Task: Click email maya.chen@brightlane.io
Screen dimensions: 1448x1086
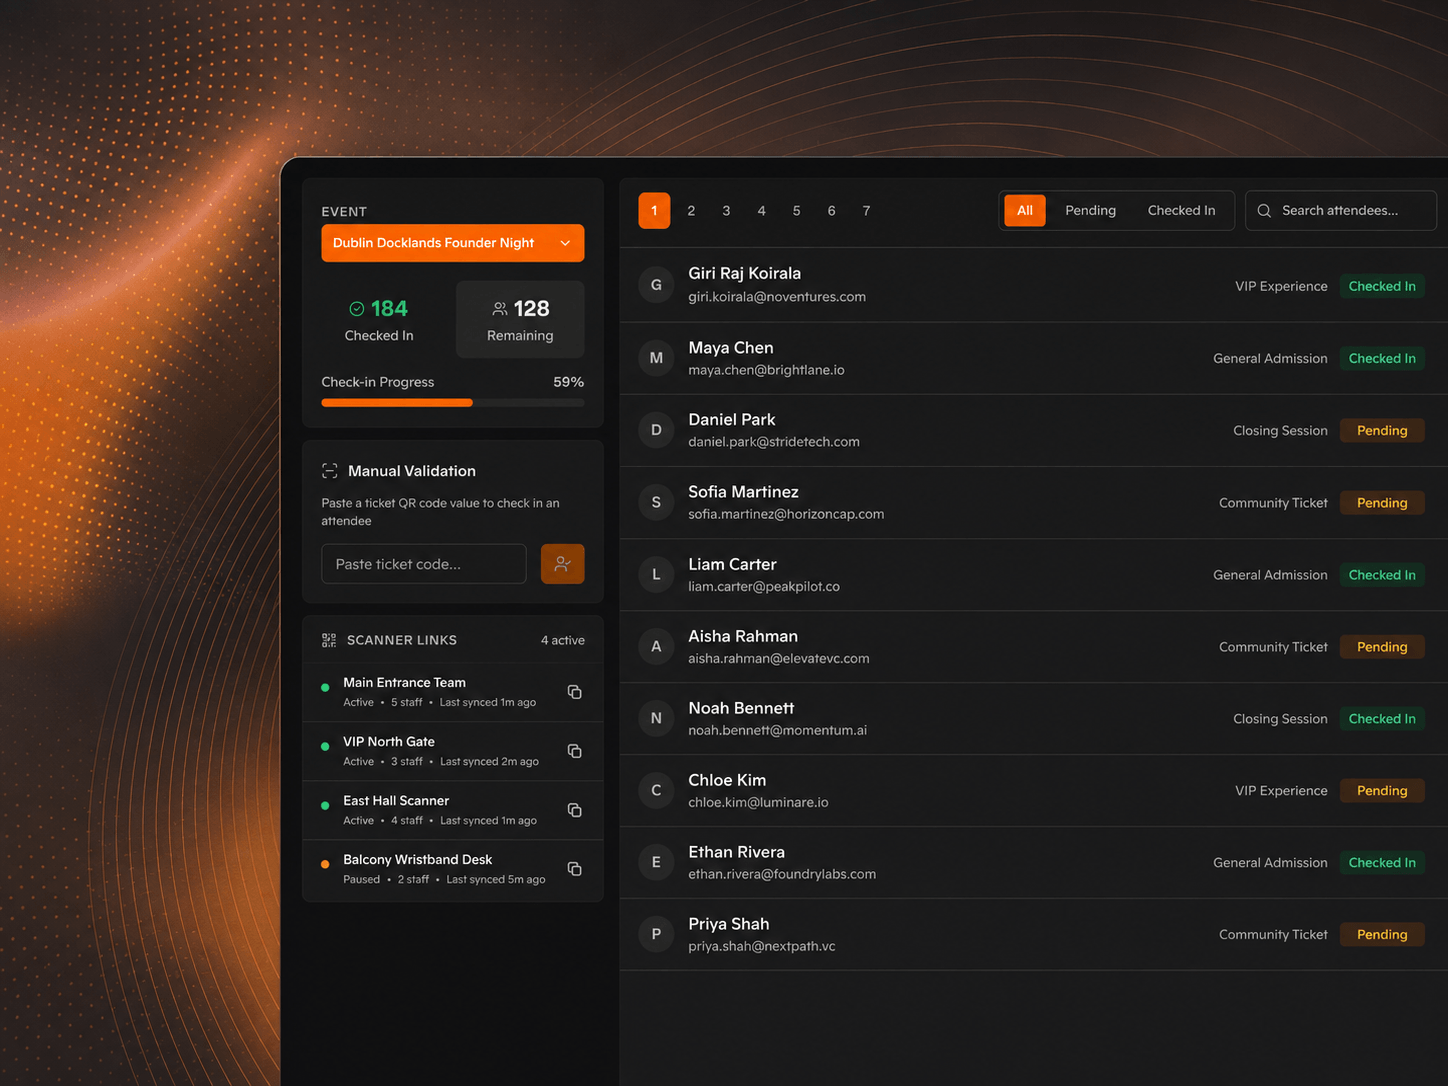Action: 766,370
